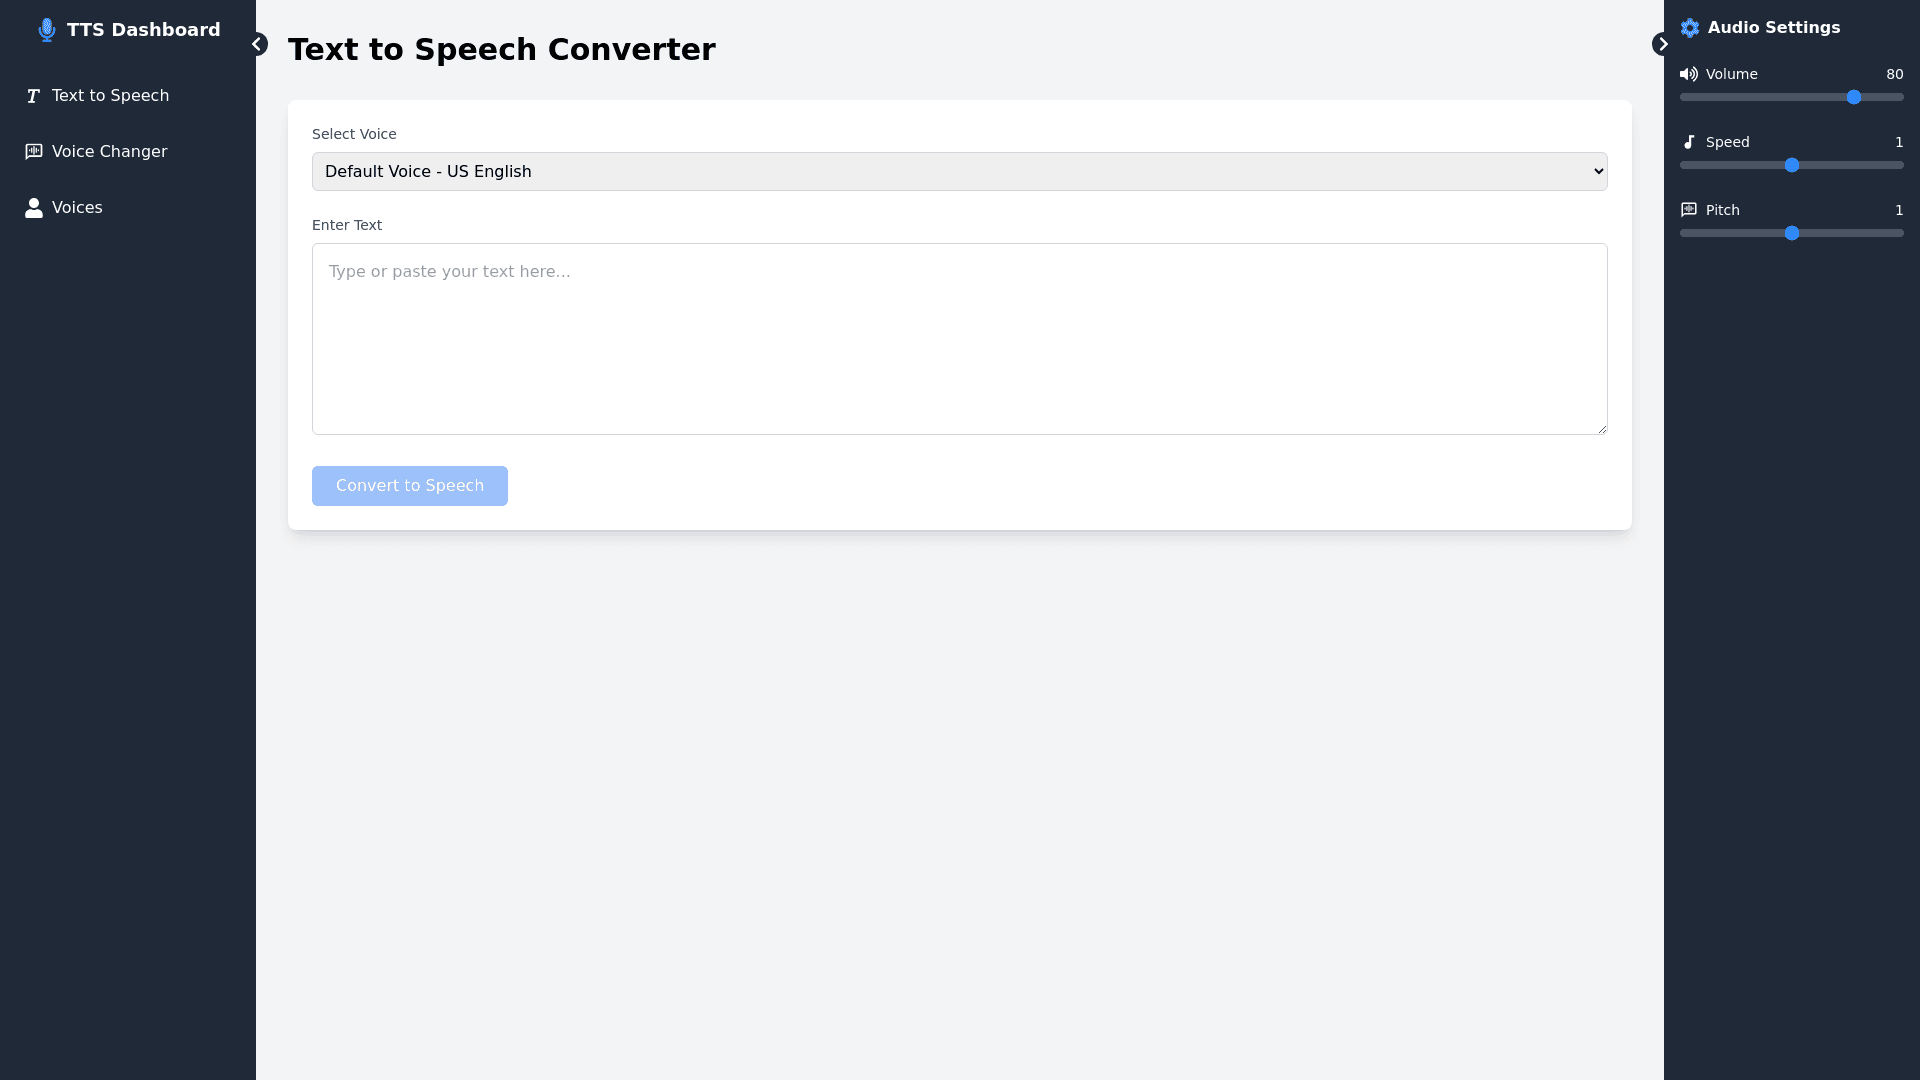Screen dimensions: 1920x1080
Task: Select the Text to Speech 'T' icon
Action: click(x=32, y=96)
